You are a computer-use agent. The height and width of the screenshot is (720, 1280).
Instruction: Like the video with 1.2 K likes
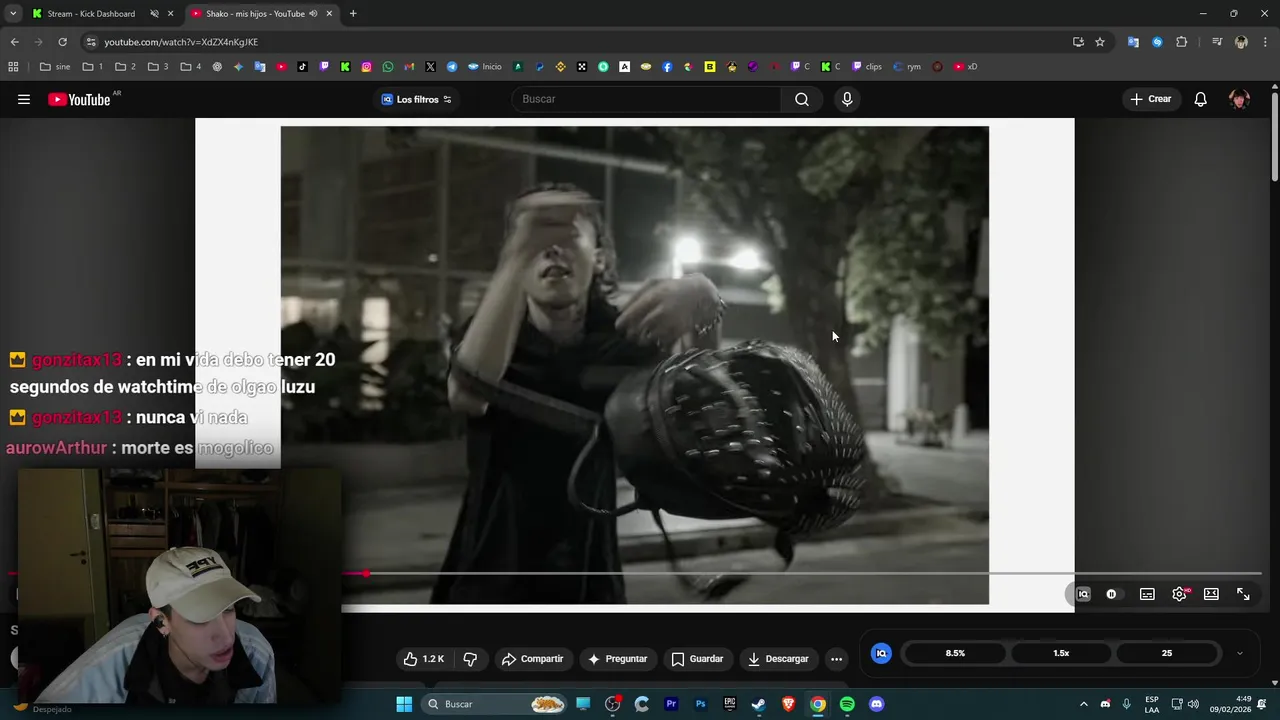pyautogui.click(x=423, y=659)
